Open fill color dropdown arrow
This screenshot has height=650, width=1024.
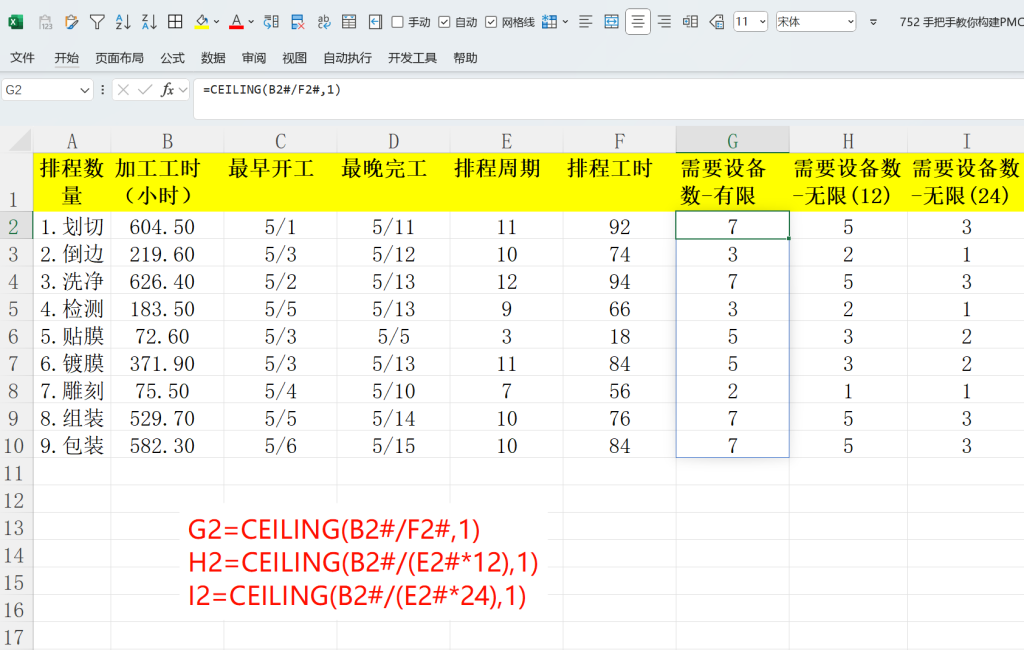pos(216,22)
